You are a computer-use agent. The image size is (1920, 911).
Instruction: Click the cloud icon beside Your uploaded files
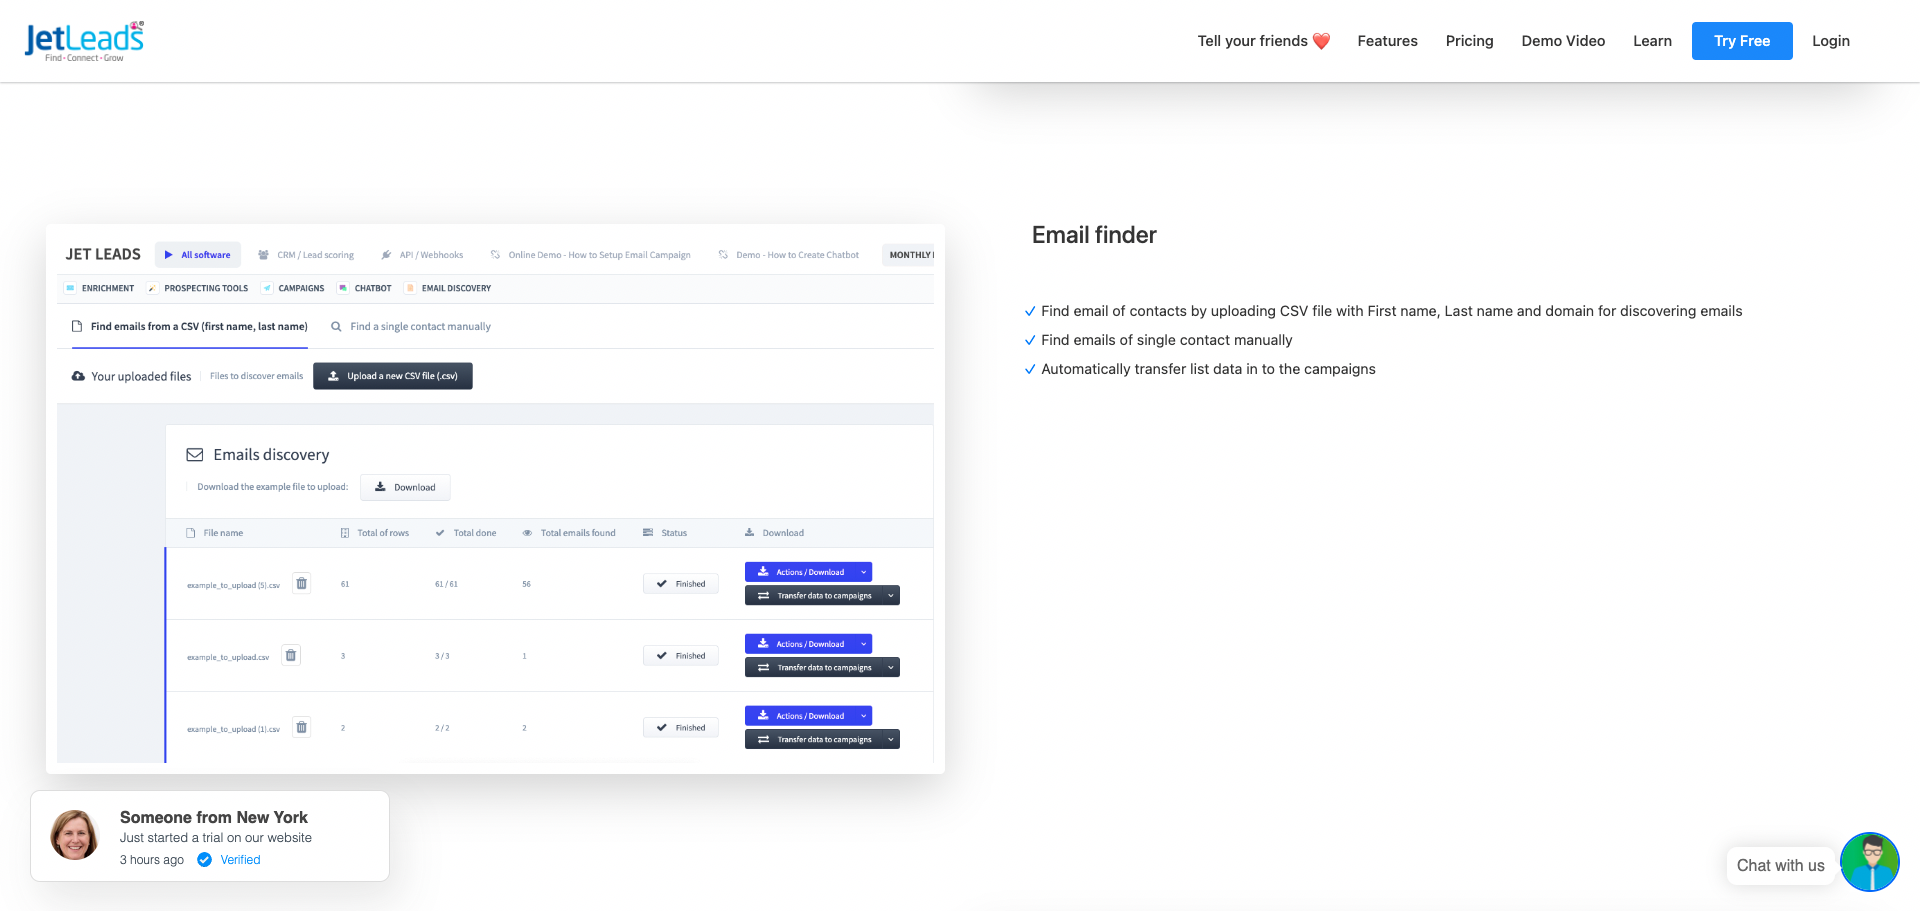(78, 376)
